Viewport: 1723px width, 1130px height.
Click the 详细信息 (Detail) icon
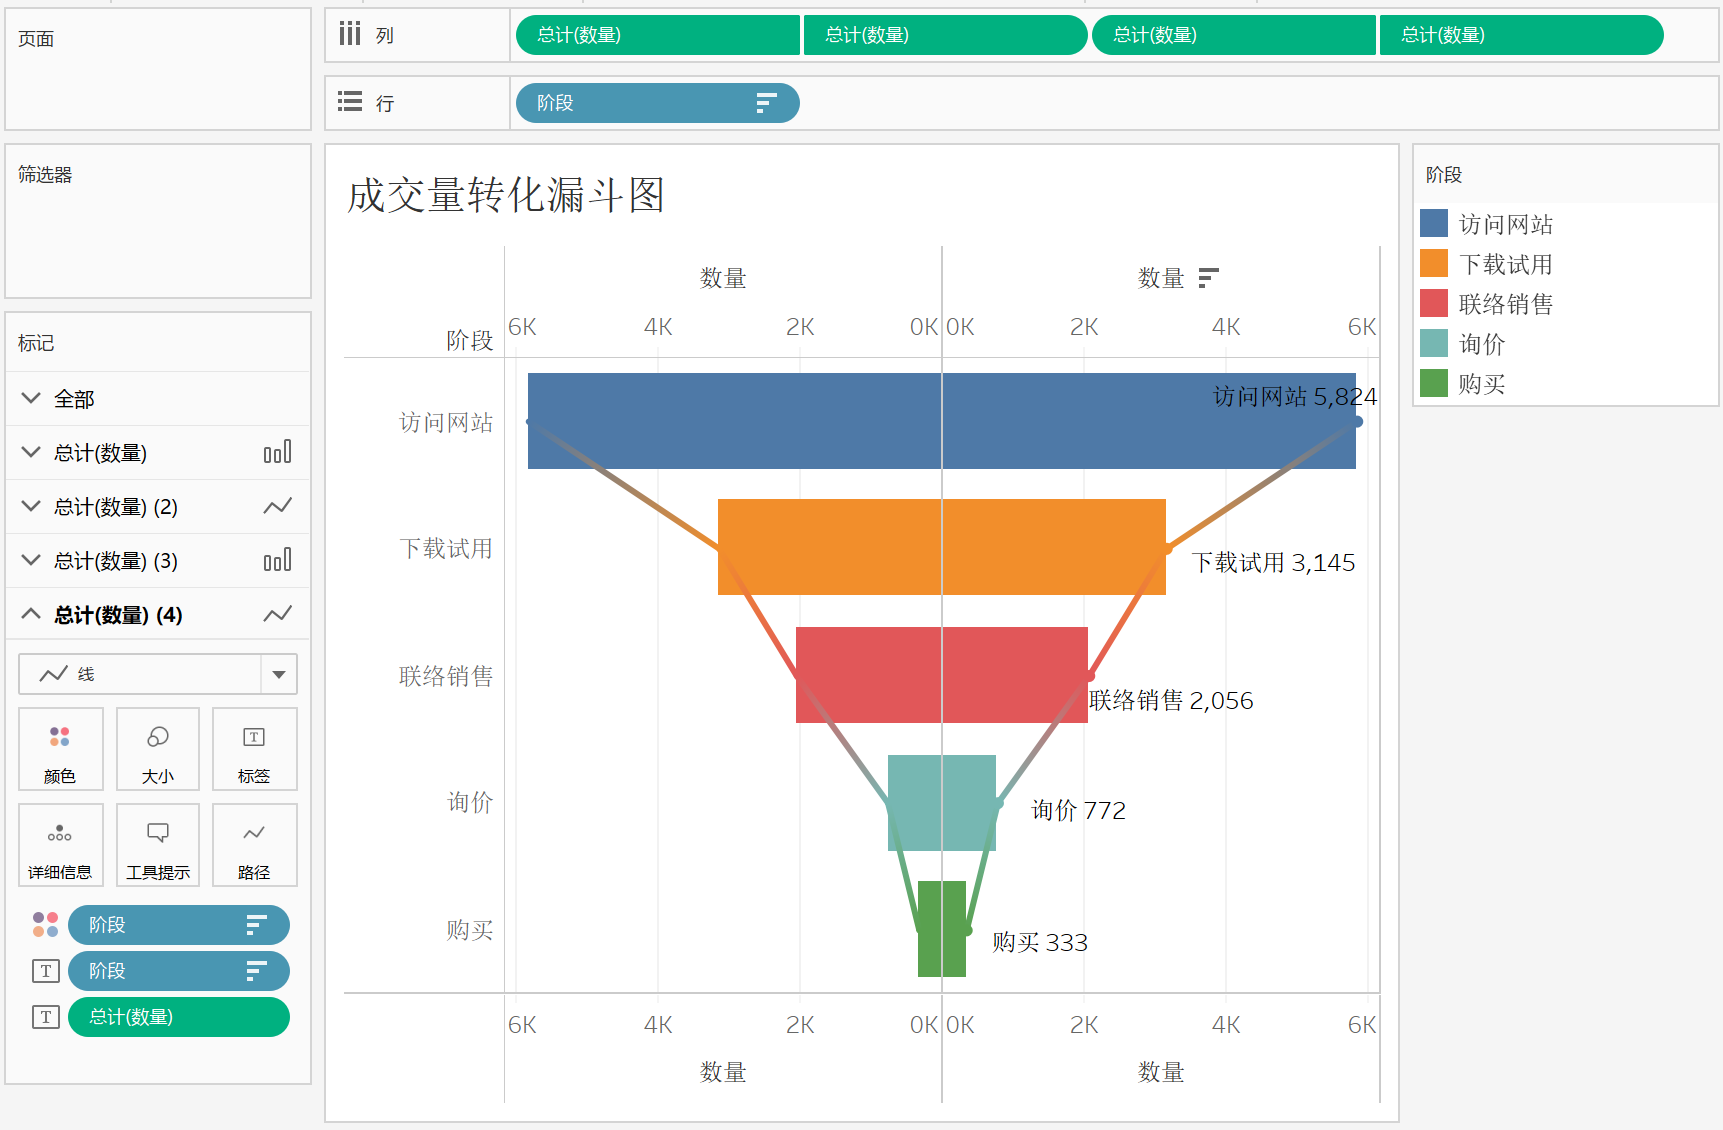(x=60, y=845)
